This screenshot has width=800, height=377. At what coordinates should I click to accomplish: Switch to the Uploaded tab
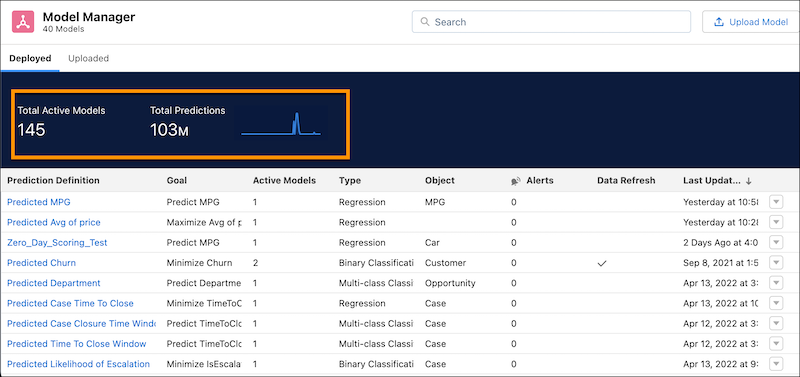tap(88, 58)
